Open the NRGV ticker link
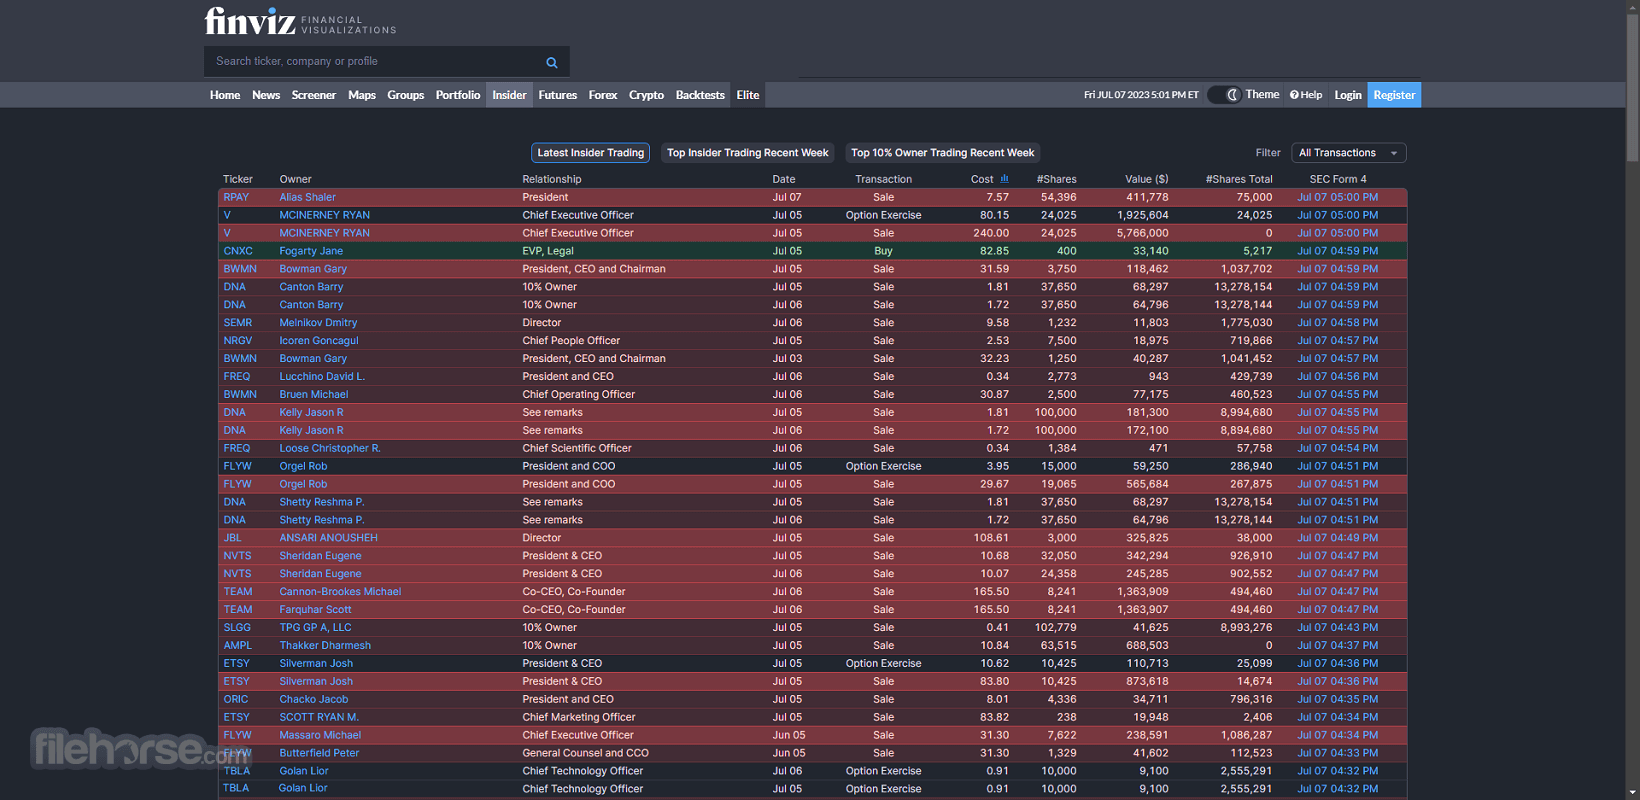1640x800 pixels. 238,341
